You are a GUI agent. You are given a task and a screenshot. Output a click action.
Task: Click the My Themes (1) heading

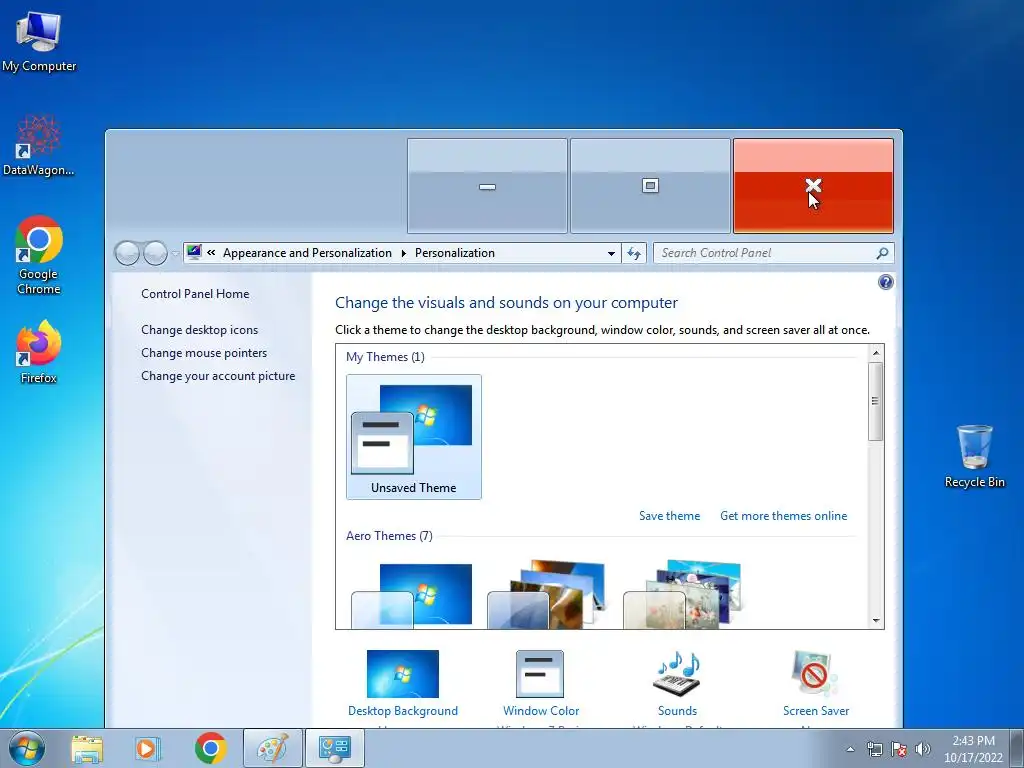tap(385, 357)
